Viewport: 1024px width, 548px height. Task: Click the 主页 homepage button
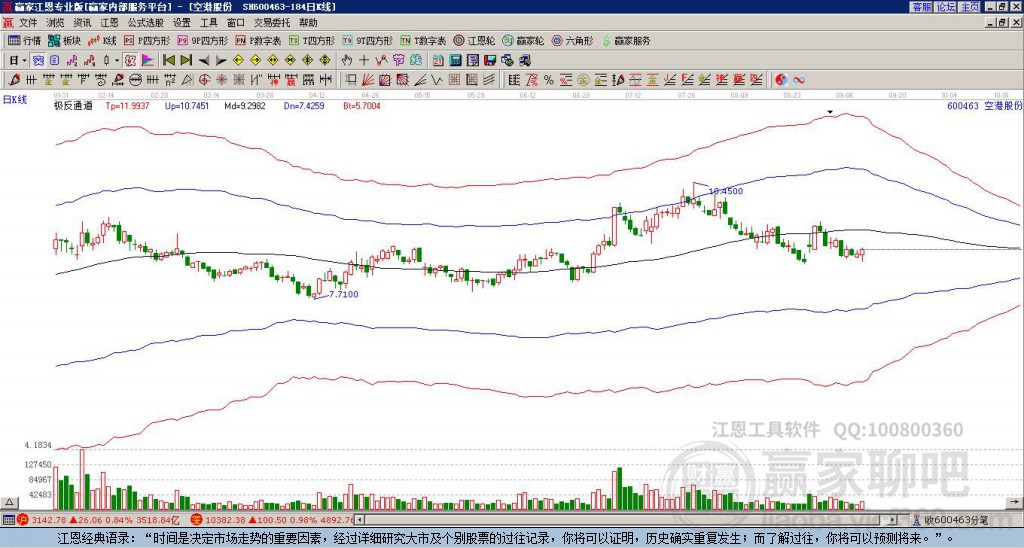pyautogui.click(x=970, y=7)
